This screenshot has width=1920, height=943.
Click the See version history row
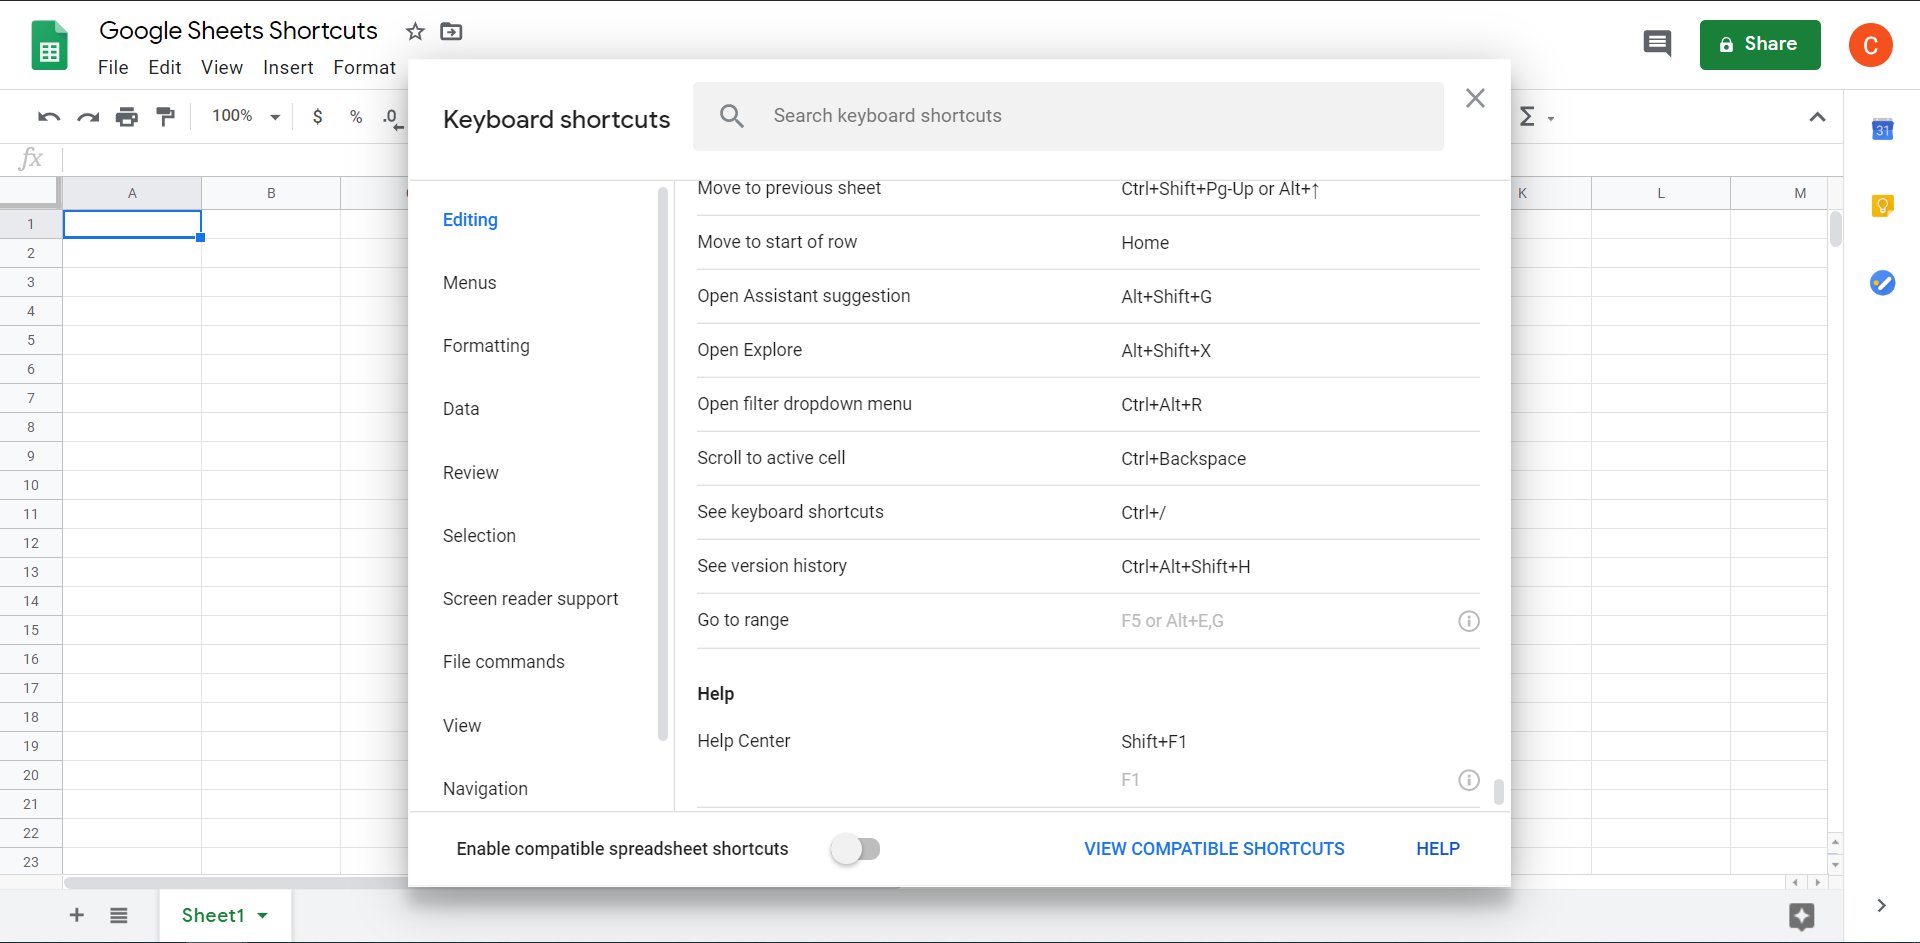(1088, 566)
